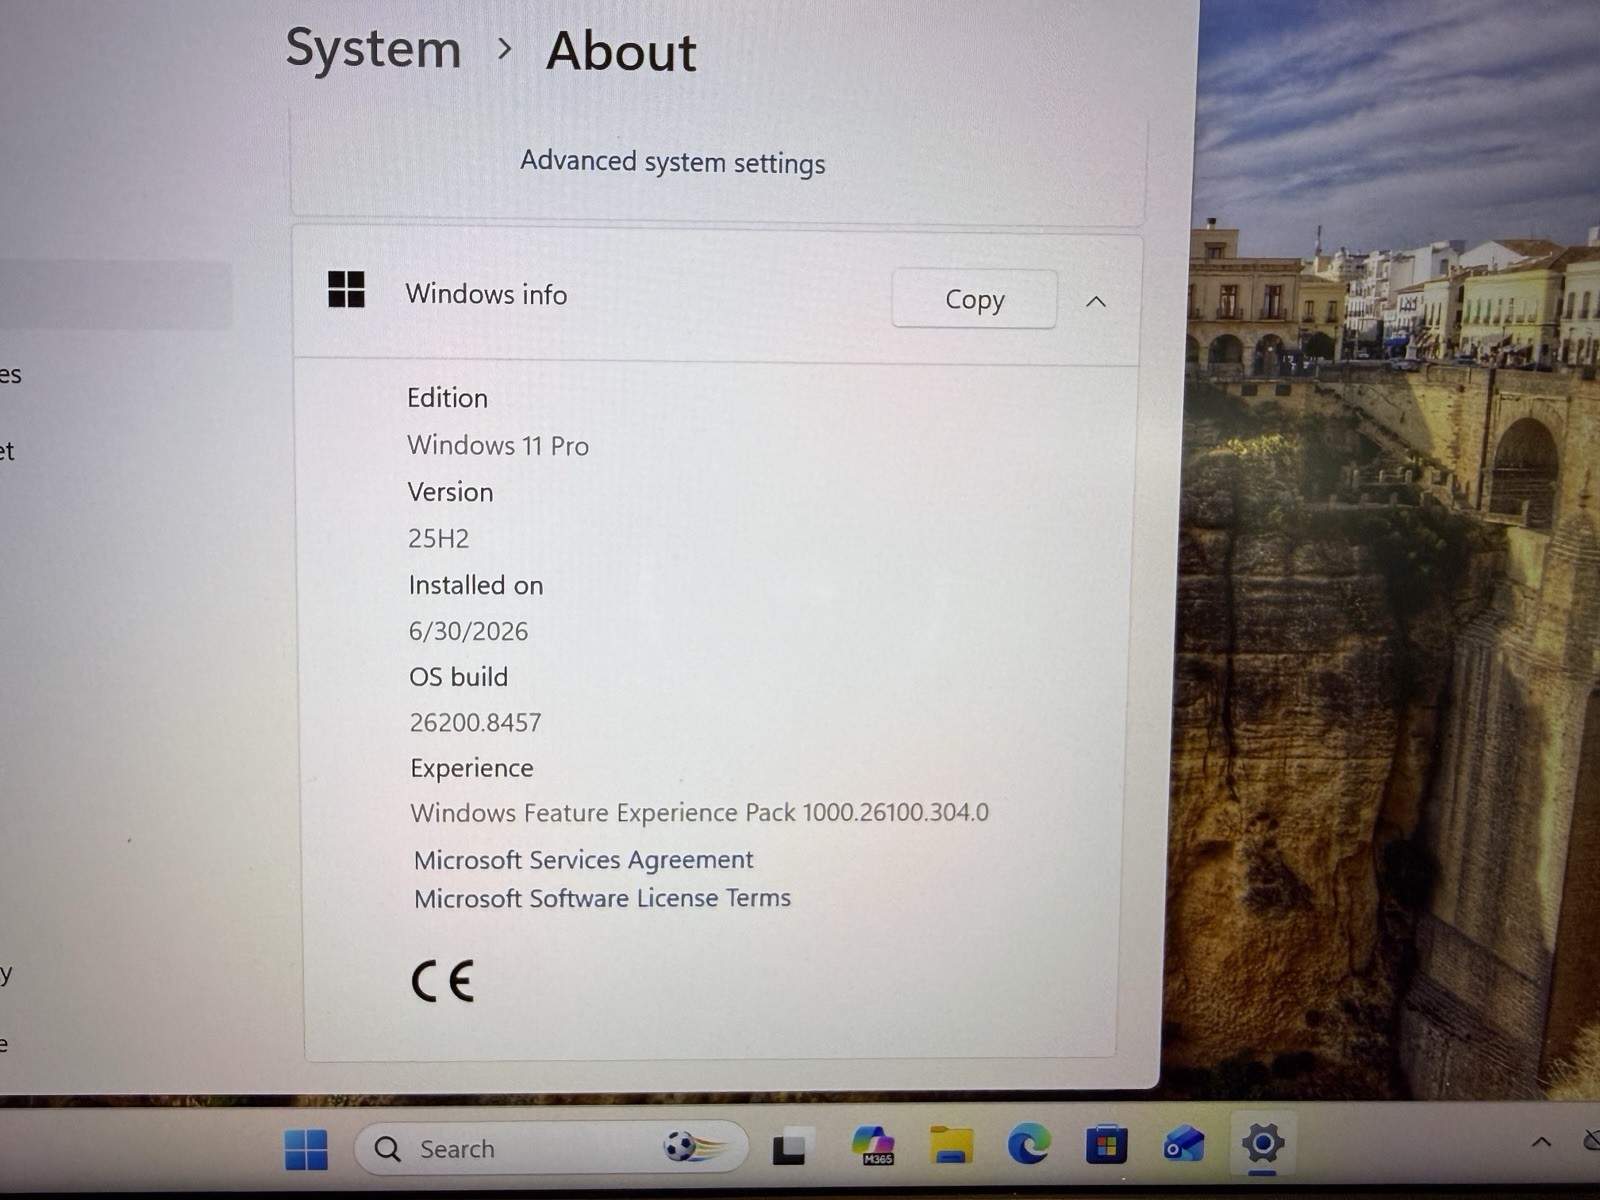Open Microsoft Services Agreement link
The image size is (1600, 1200).
click(x=583, y=860)
